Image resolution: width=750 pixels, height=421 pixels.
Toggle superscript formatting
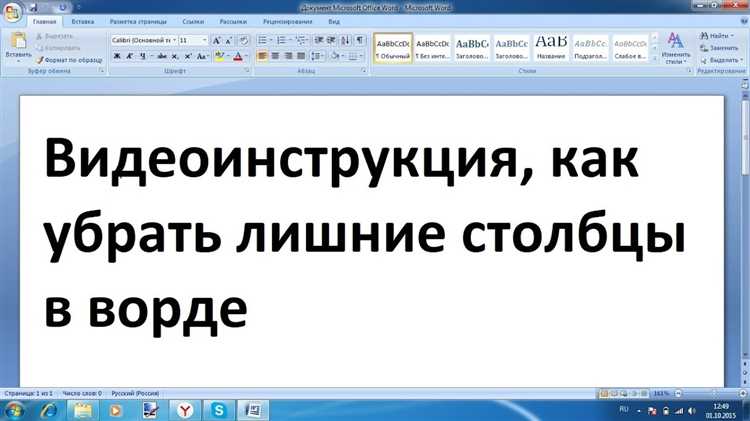tap(188, 56)
